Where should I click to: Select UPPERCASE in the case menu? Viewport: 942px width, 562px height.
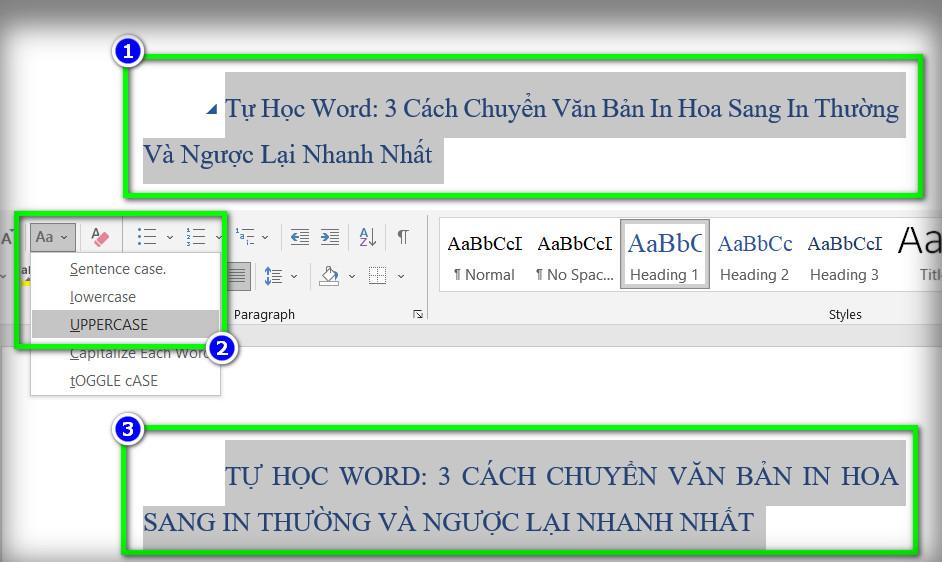click(125, 325)
